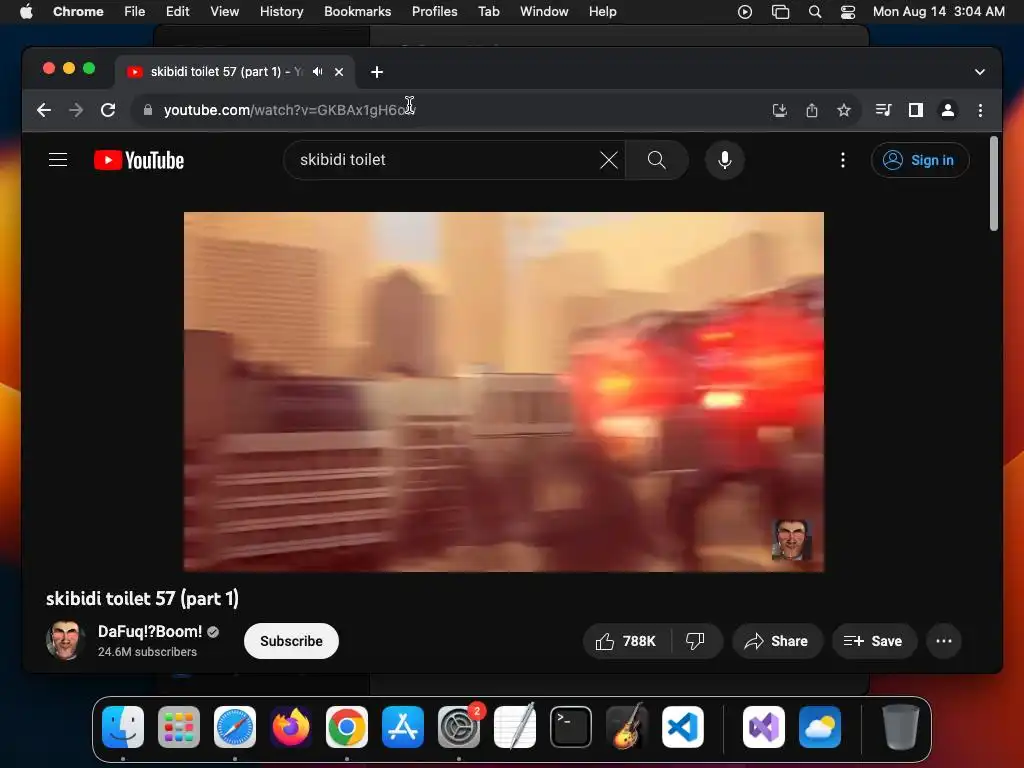
Task: Open Control Center in menu bar
Action: [x=848, y=12]
